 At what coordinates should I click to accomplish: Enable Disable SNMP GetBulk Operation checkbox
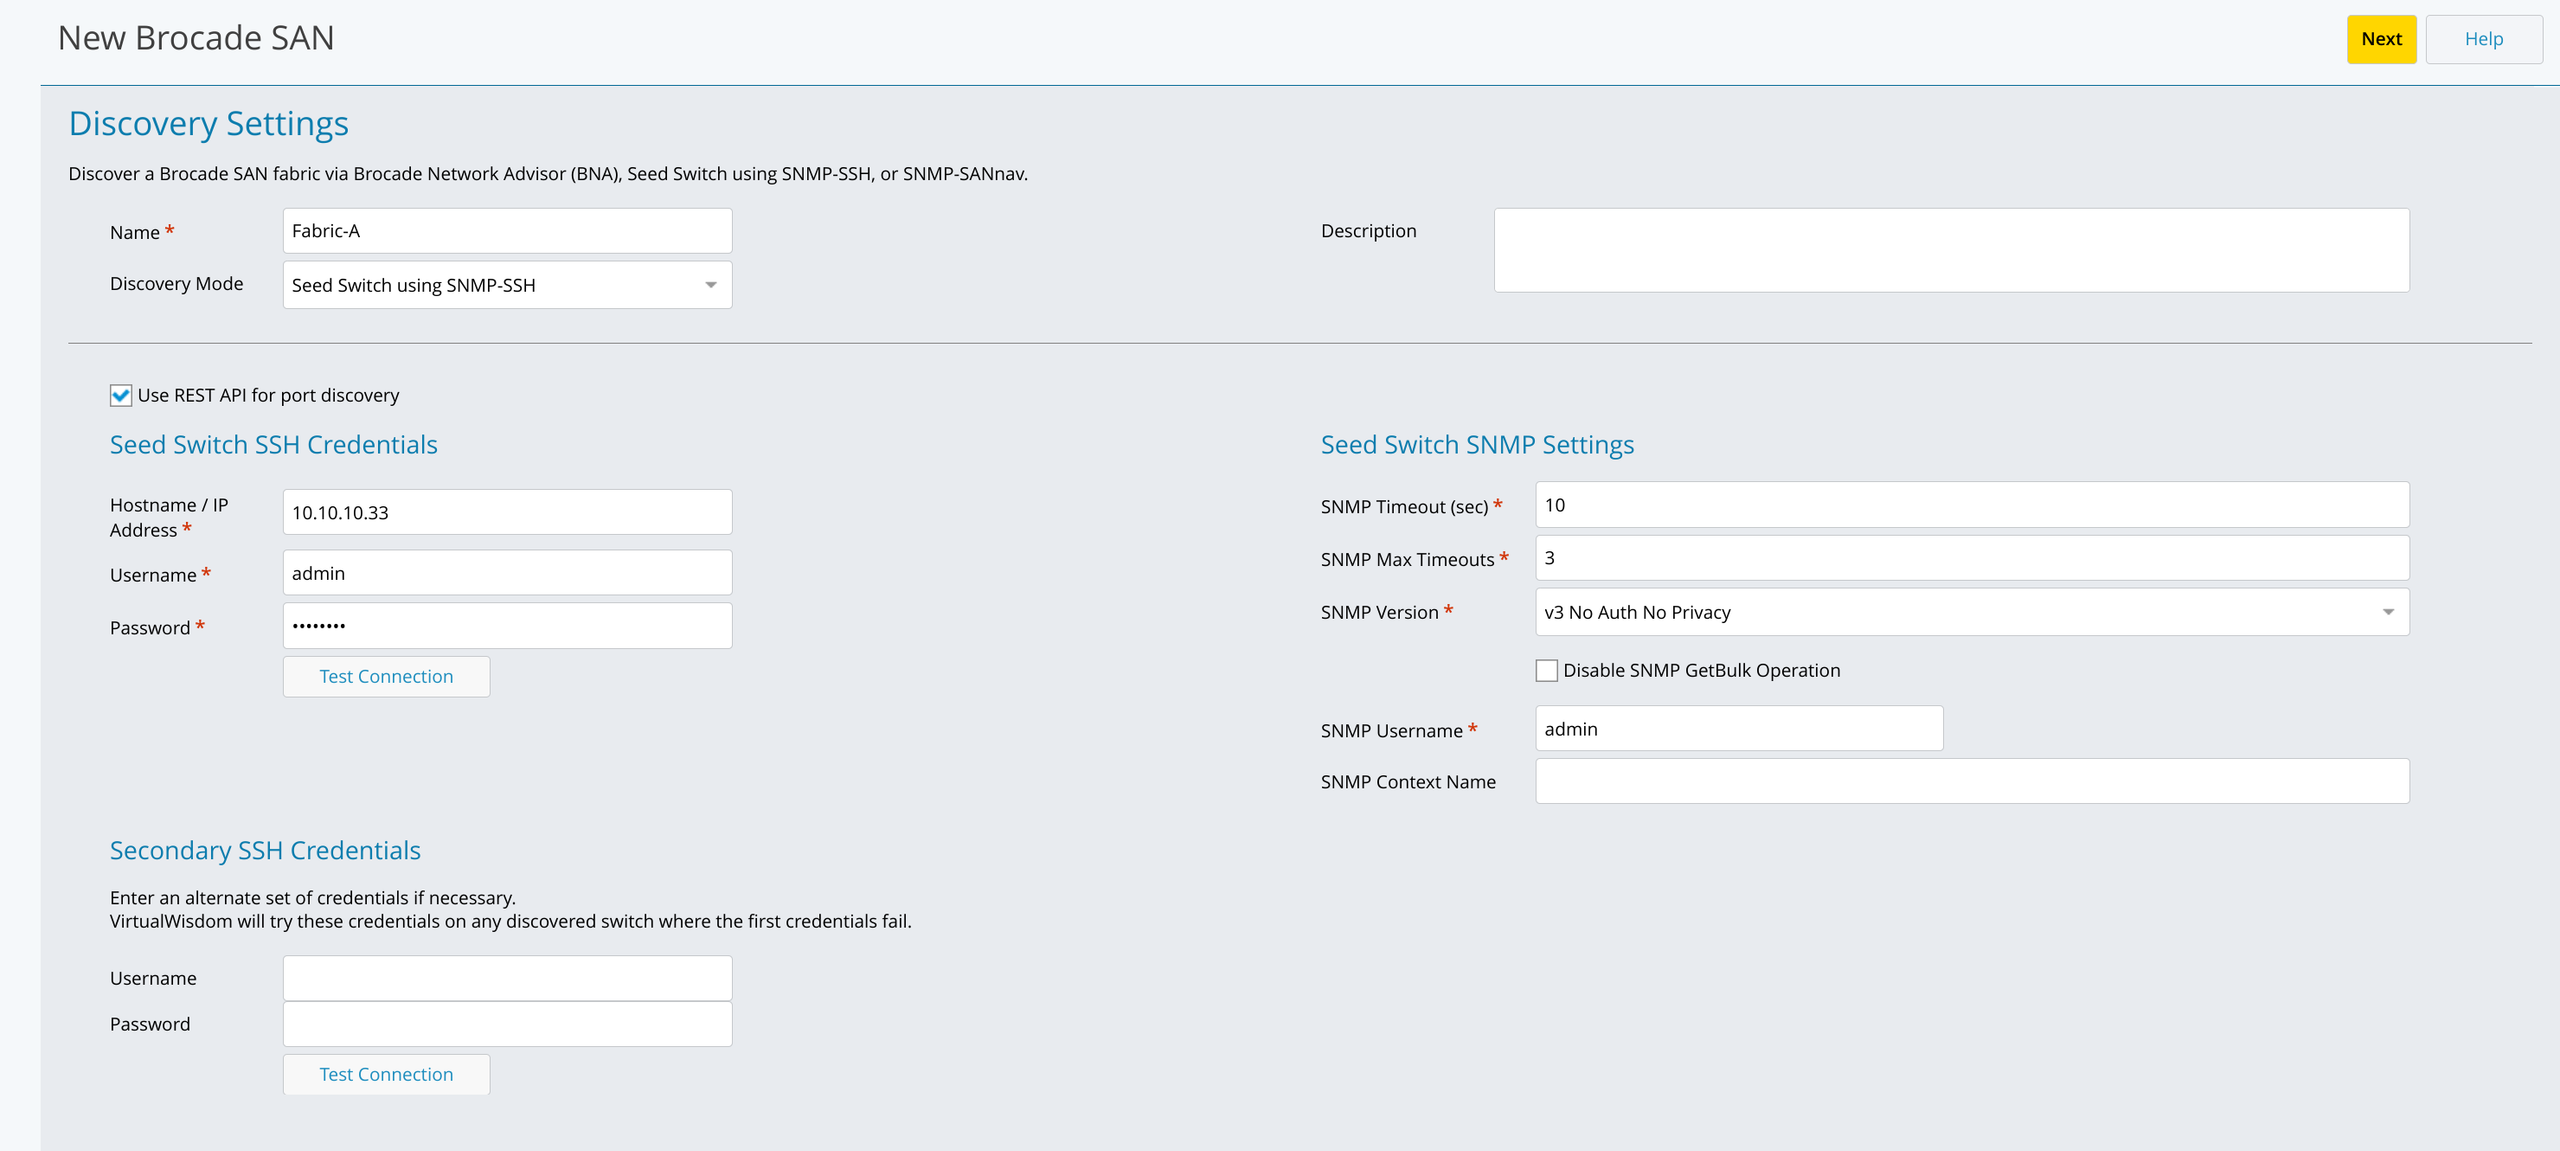coord(1547,671)
